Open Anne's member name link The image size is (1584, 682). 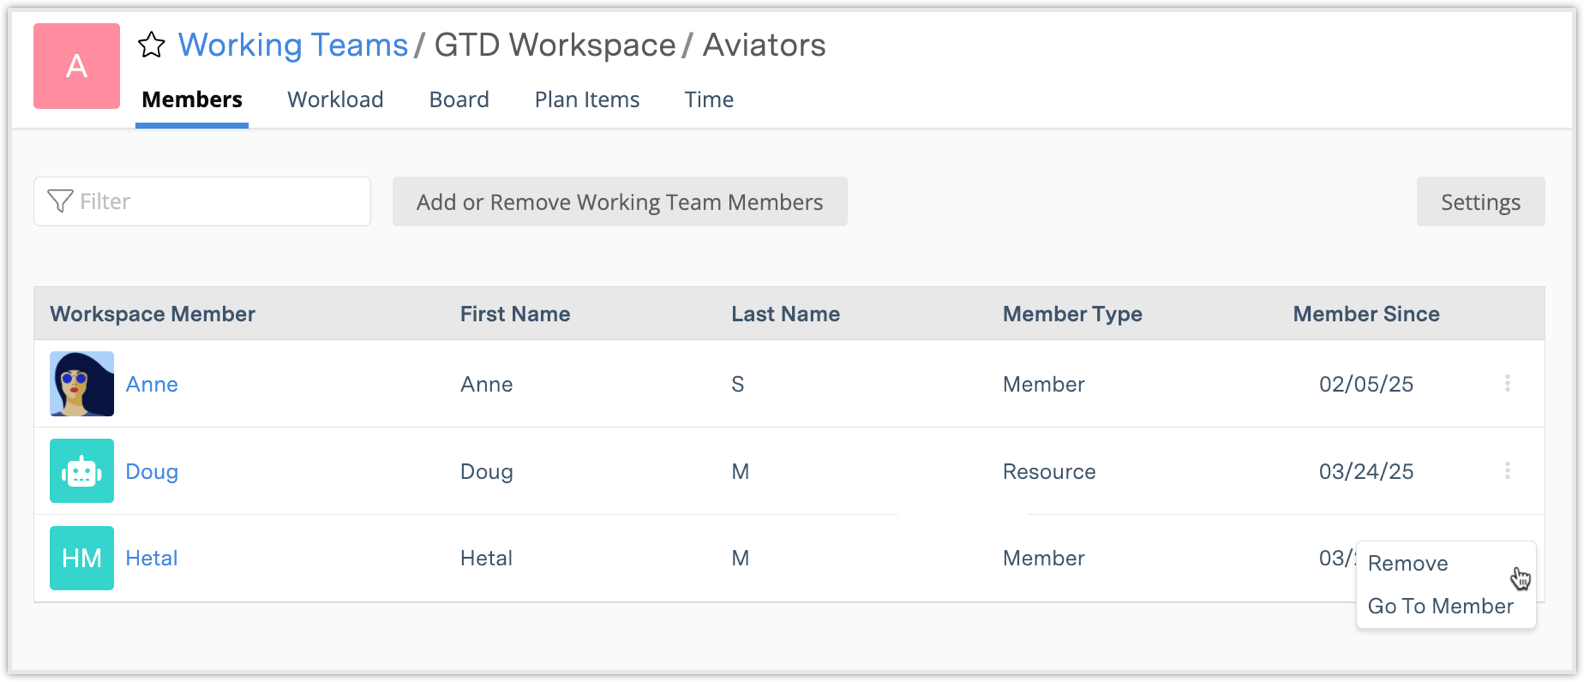[152, 384]
